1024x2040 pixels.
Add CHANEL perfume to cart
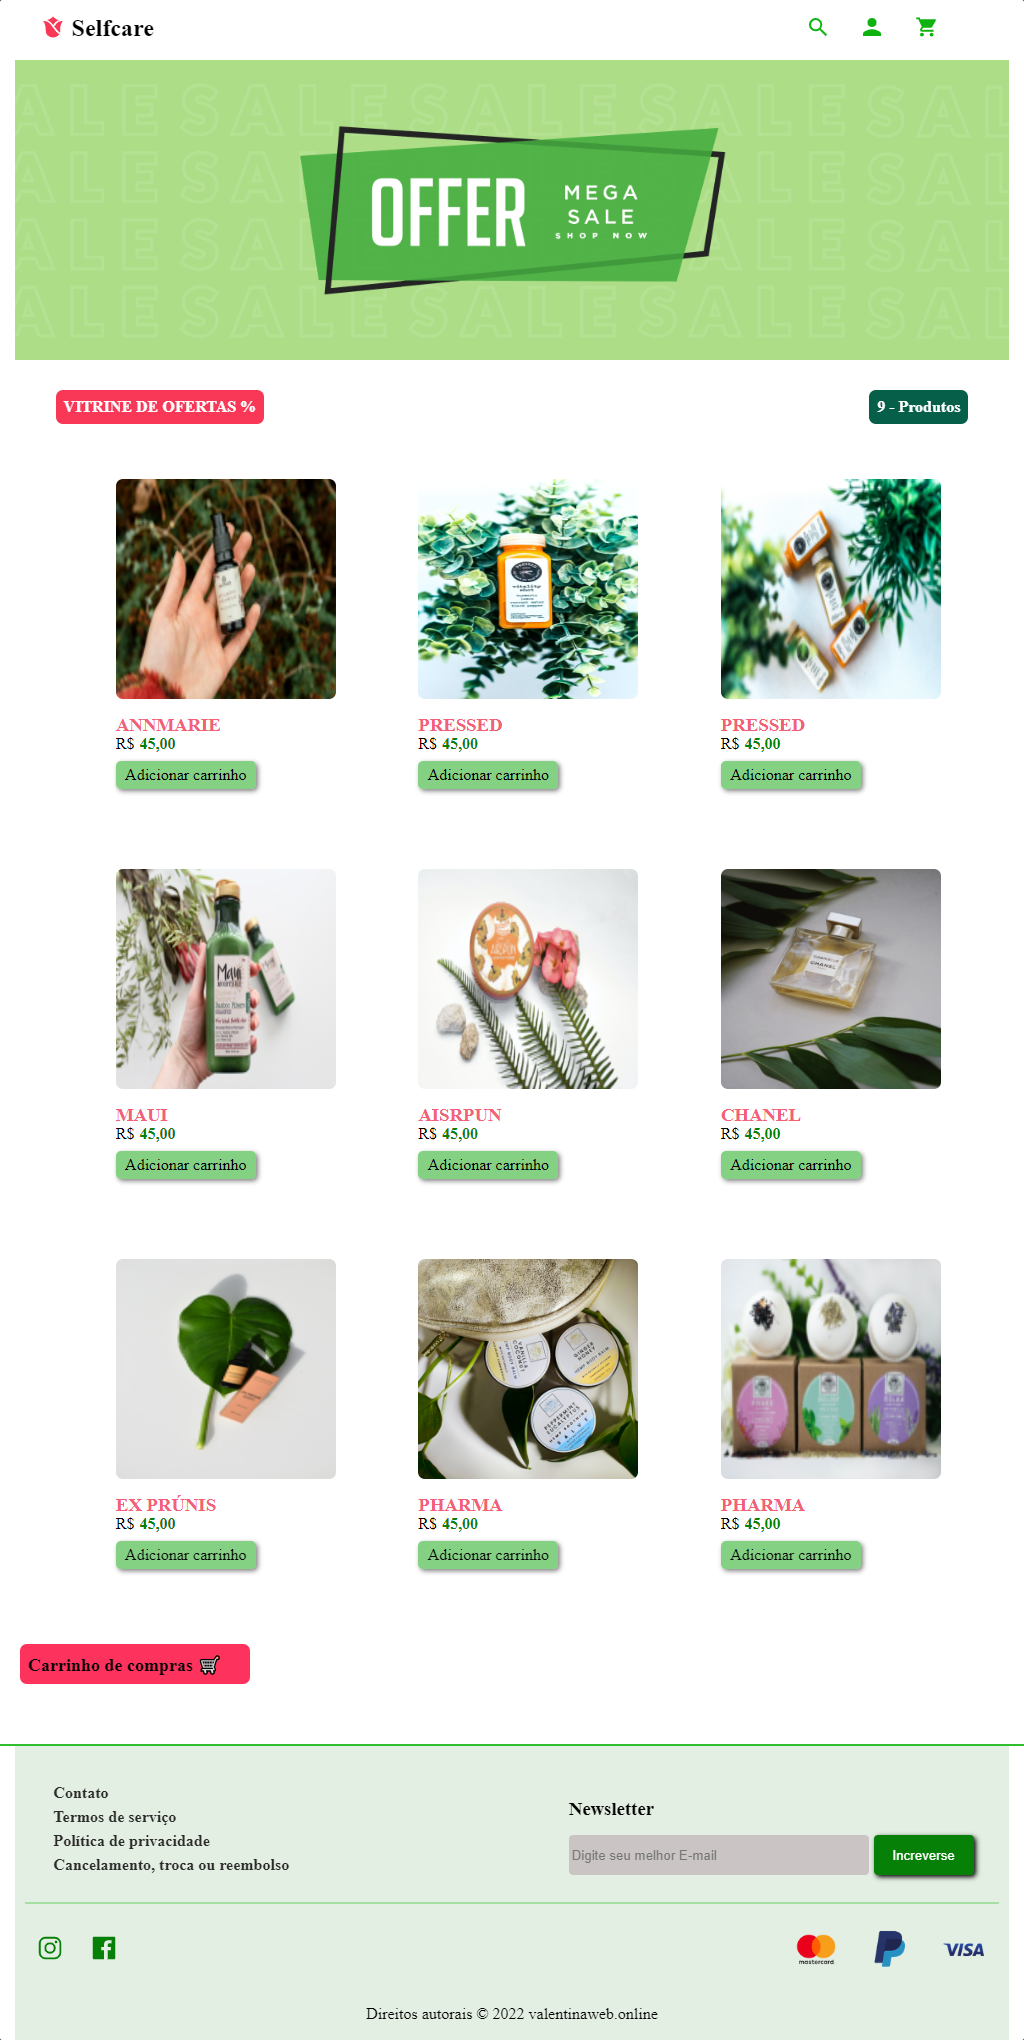tap(791, 1165)
